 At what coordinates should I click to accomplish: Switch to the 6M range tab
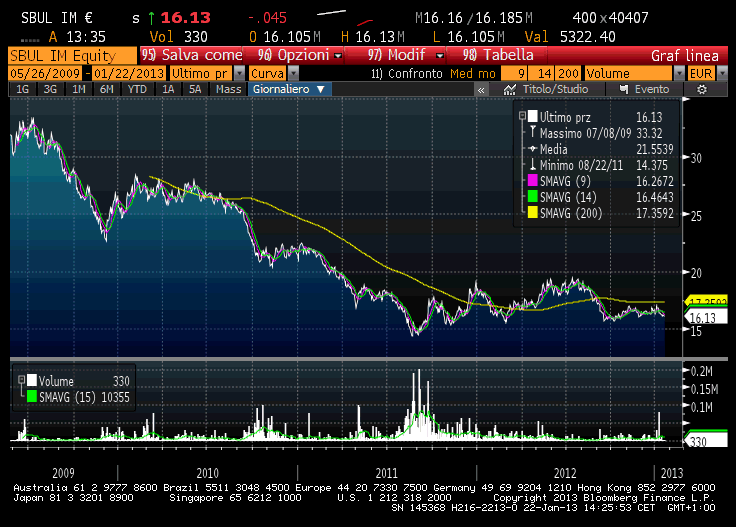(106, 89)
